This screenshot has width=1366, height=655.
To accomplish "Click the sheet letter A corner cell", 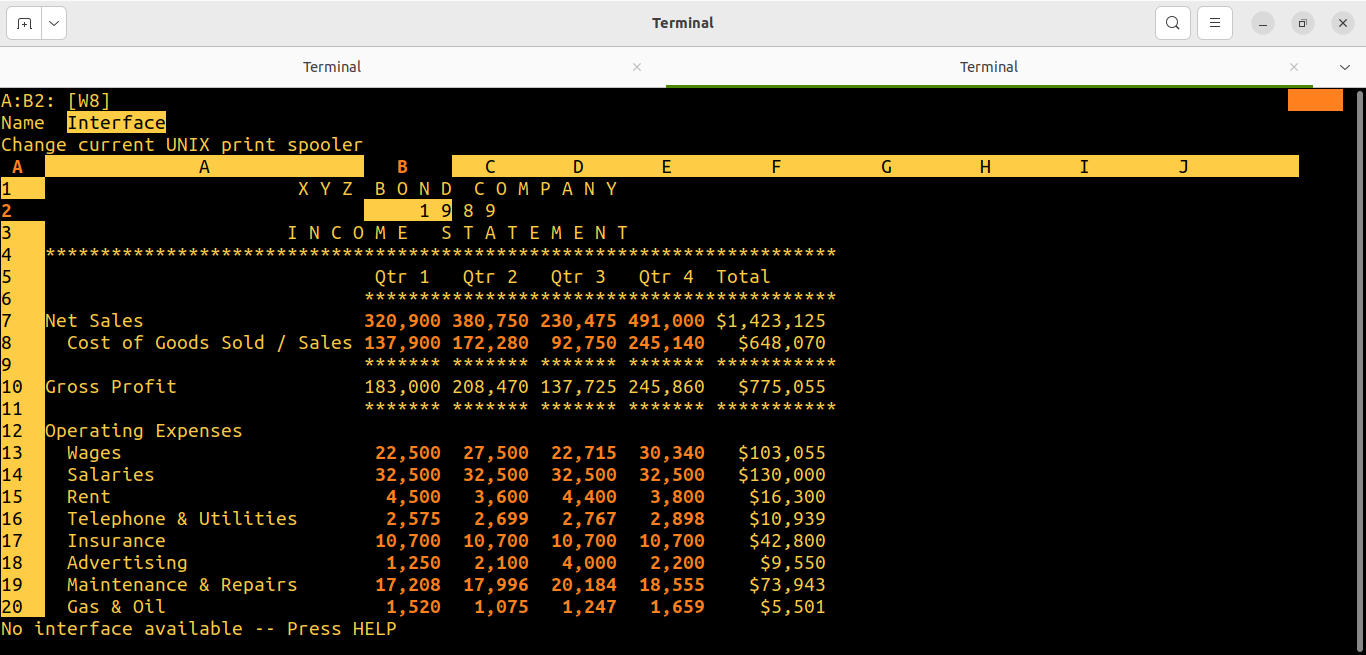I will 18,167.
